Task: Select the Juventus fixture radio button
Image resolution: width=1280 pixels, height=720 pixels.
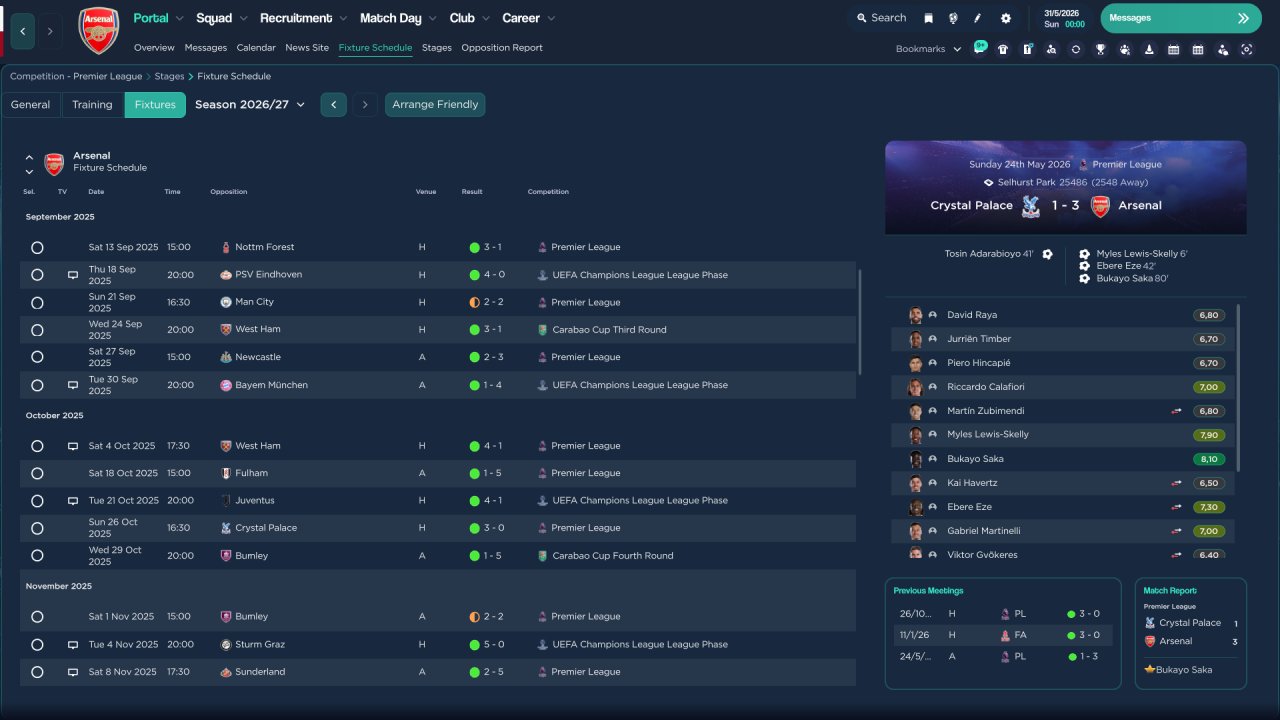Action: [37, 500]
